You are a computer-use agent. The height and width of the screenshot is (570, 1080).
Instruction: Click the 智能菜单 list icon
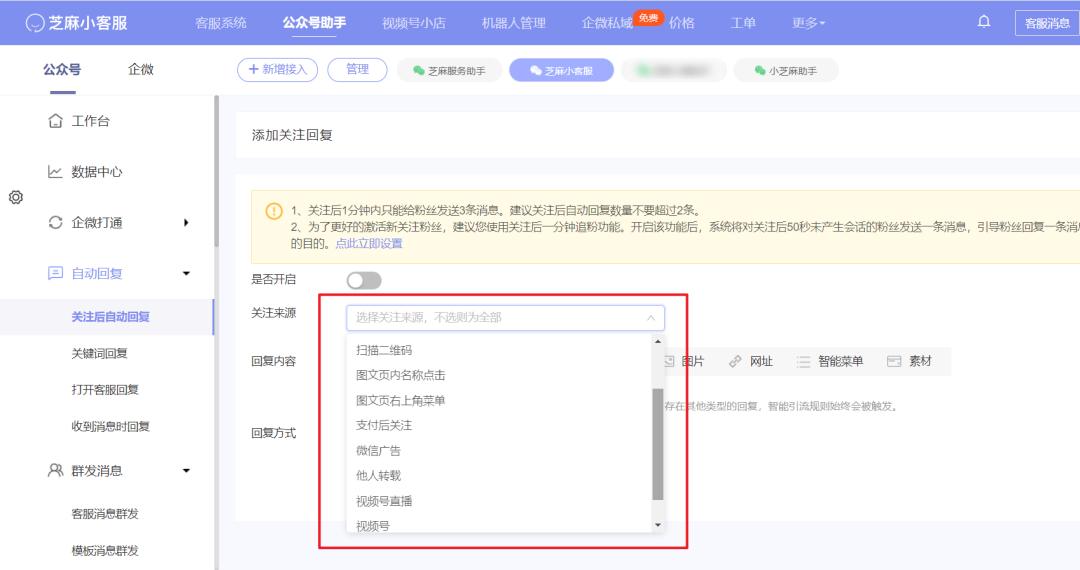pyautogui.click(x=803, y=361)
